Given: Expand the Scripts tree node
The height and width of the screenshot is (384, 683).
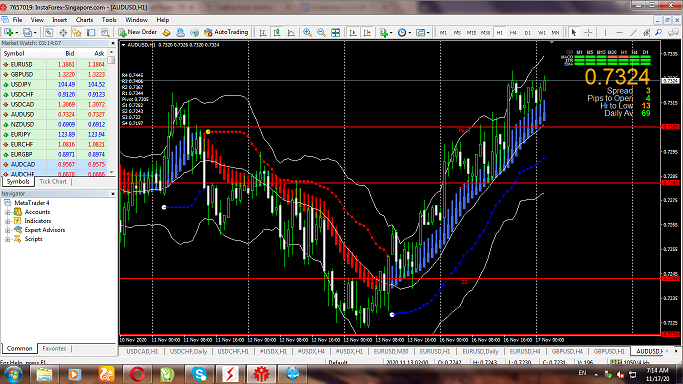Looking at the screenshot, I should (7, 239).
